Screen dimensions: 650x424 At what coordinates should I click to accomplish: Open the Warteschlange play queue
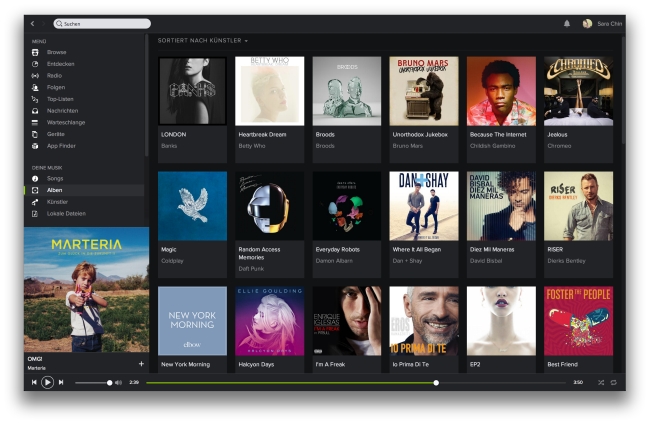coord(65,122)
